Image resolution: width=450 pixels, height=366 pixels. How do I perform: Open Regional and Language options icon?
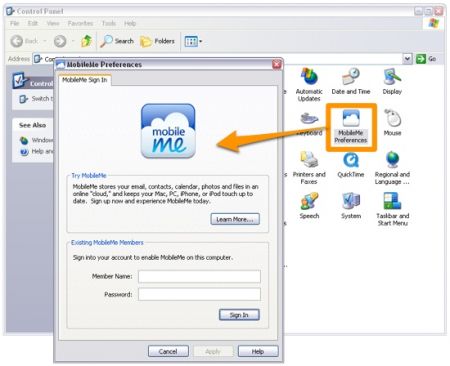[x=392, y=168]
